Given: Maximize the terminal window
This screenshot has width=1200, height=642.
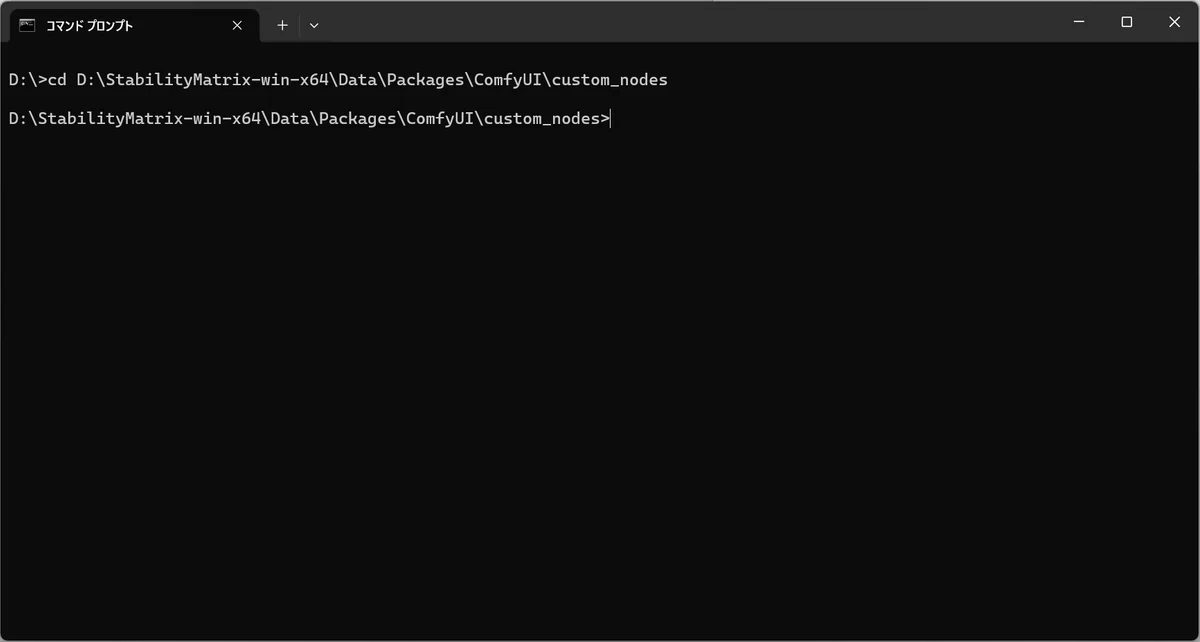Looking at the screenshot, I should point(1127,22).
